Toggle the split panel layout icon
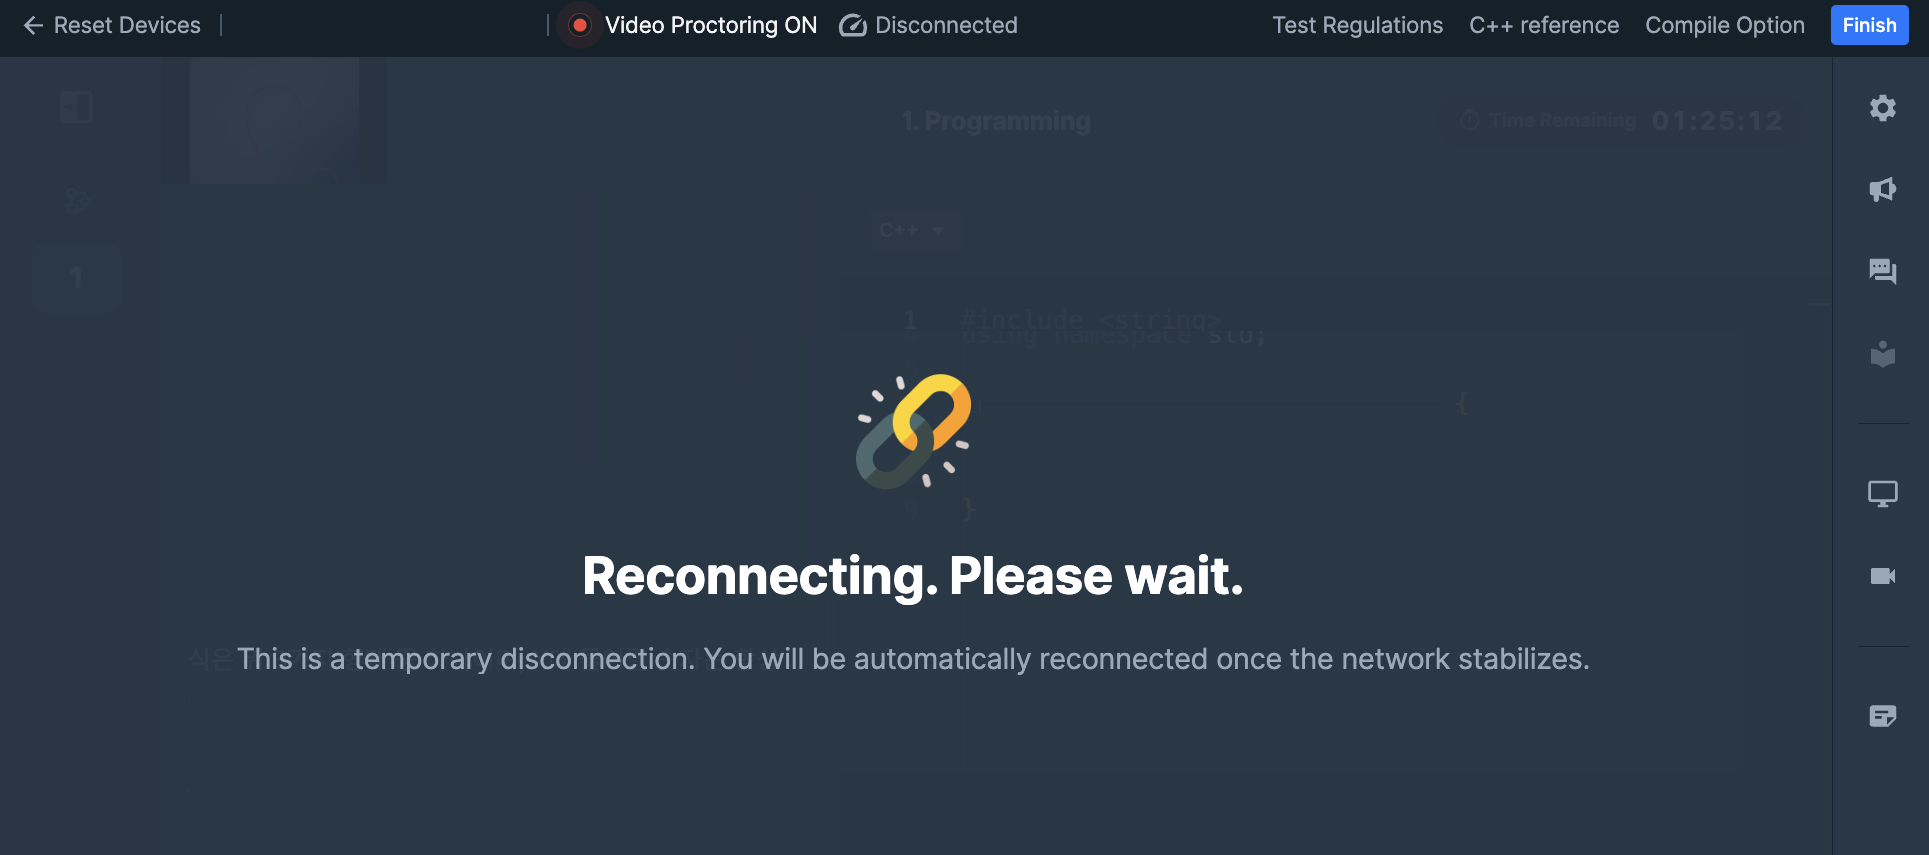This screenshot has width=1929, height=855. 76,107
